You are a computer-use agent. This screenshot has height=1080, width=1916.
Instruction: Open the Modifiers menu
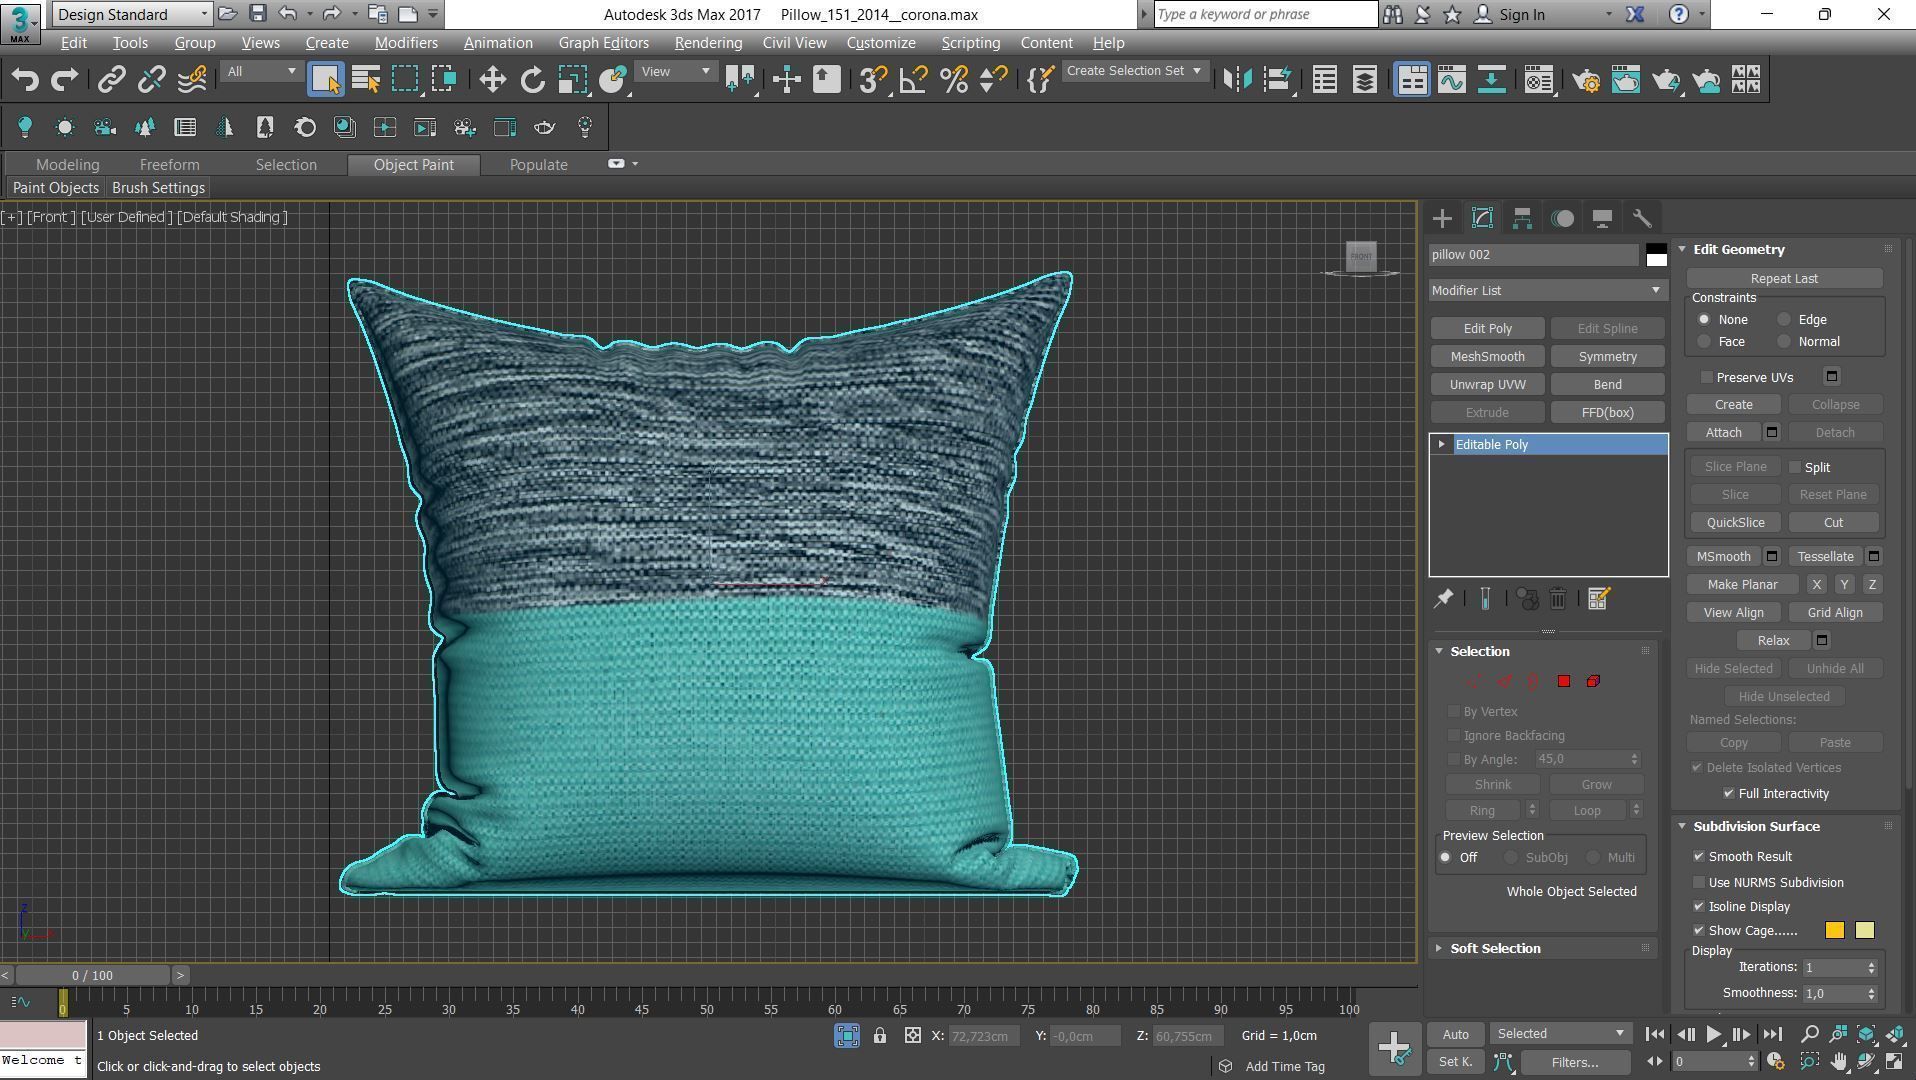pos(406,43)
